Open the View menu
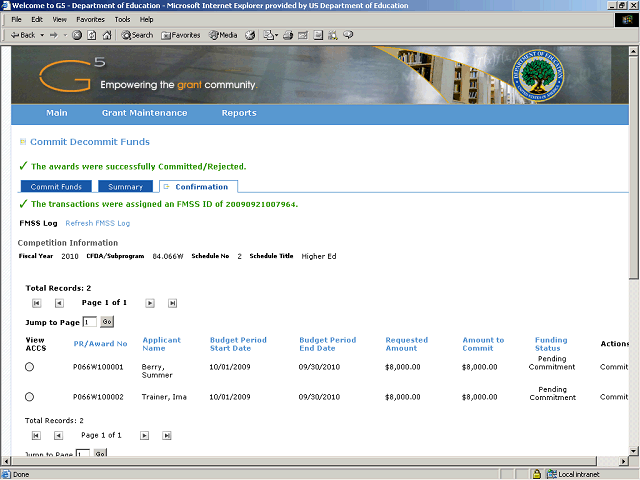 [x=59, y=19]
